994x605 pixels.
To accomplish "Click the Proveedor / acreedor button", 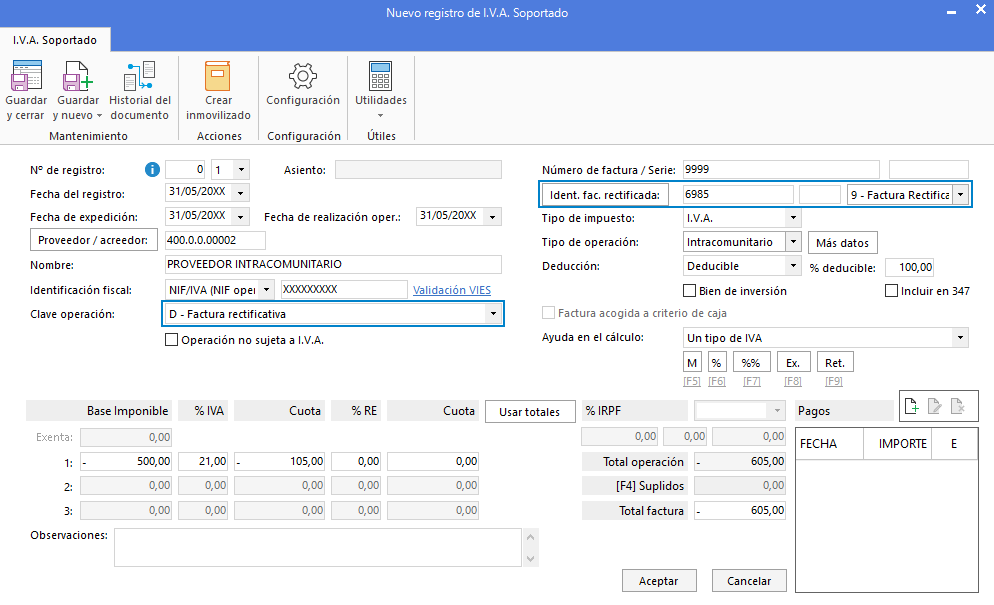I will click(93, 240).
